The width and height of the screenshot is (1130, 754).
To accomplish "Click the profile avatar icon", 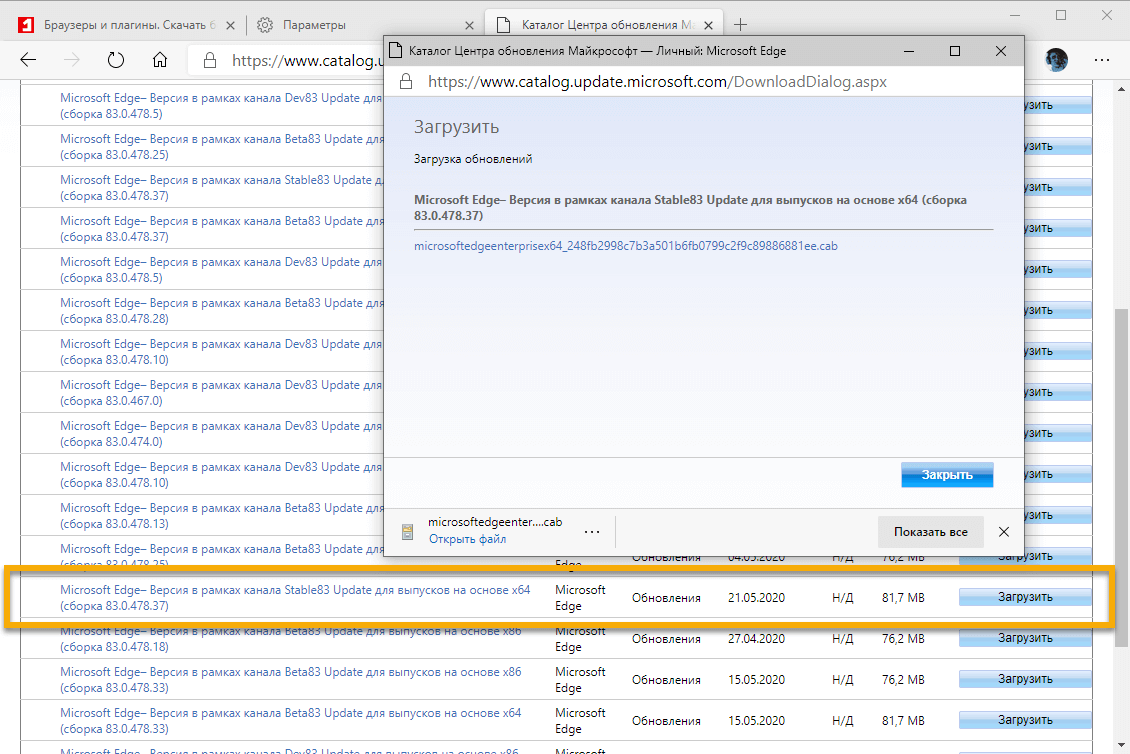I will click(1057, 60).
